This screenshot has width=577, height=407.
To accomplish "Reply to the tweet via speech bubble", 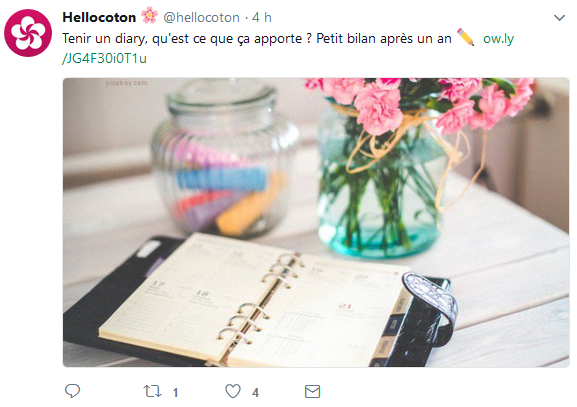I will pyautogui.click(x=72, y=391).
